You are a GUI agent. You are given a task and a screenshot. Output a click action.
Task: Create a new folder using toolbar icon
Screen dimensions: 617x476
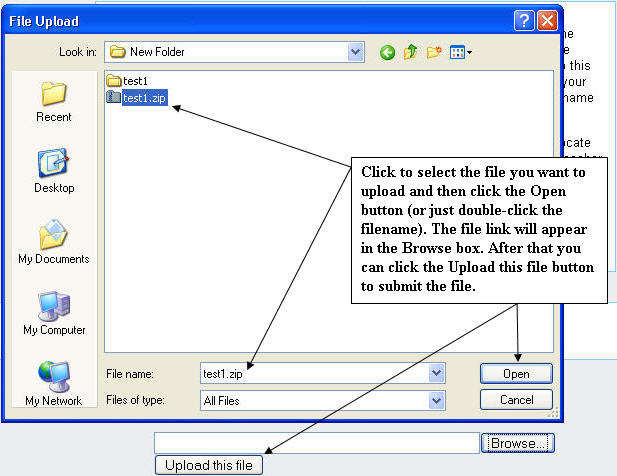click(x=434, y=52)
